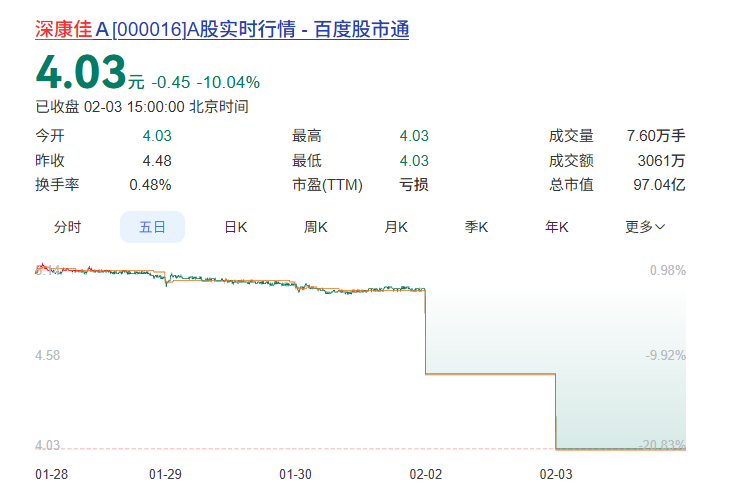The height and width of the screenshot is (492, 733).
Task: Click the 总市值 value 97.04亿
Action: pyautogui.click(x=659, y=185)
